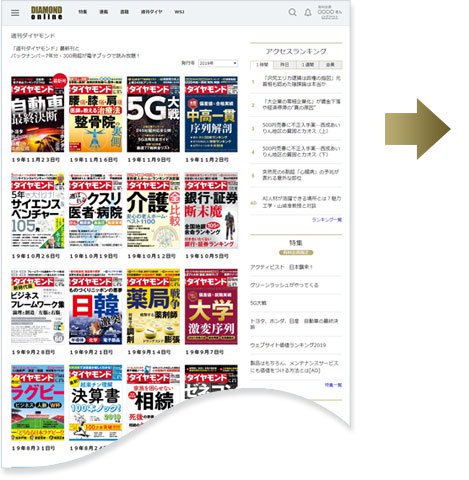
Task: Open feature グリーンラッシュがやってくる
Action: [x=284, y=285]
